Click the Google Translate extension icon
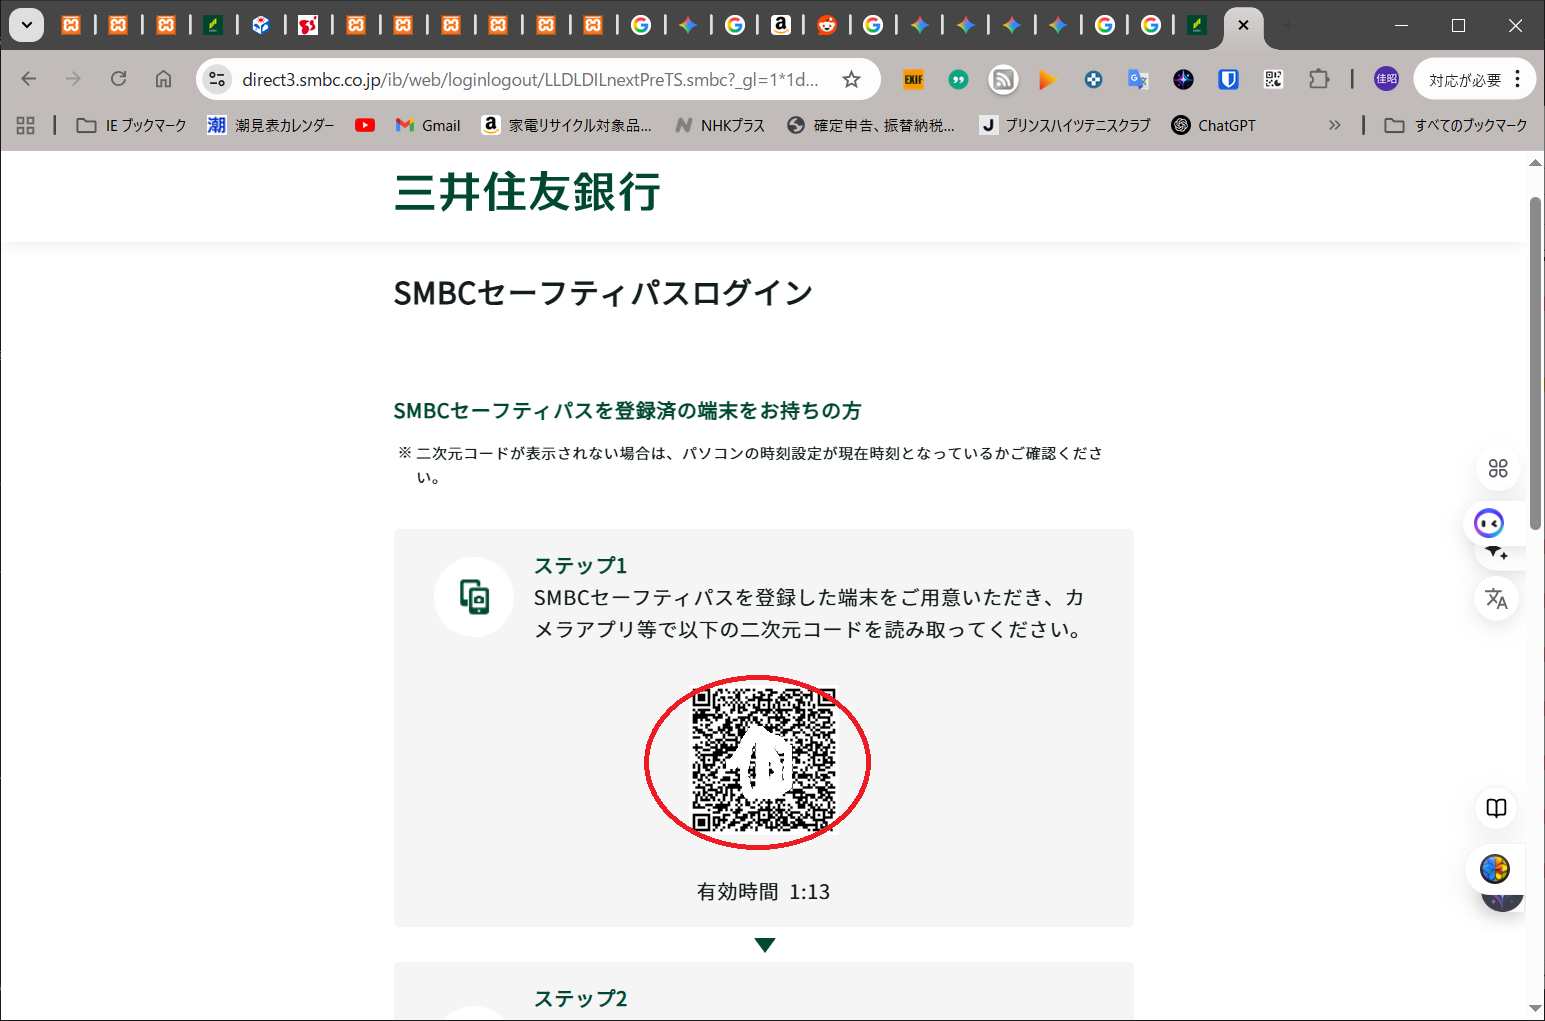This screenshot has height=1021, width=1545. click(x=1138, y=80)
